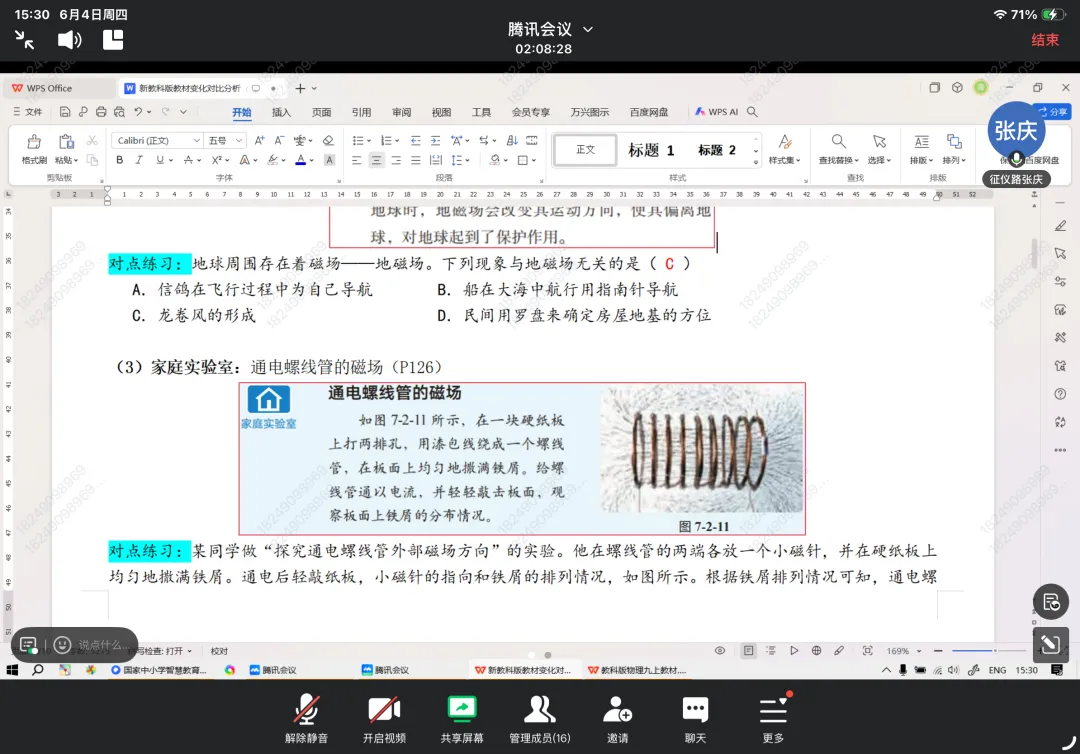Open the 引用 ribbon tab
Screen dimensions: 1080x754
click(x=361, y=112)
